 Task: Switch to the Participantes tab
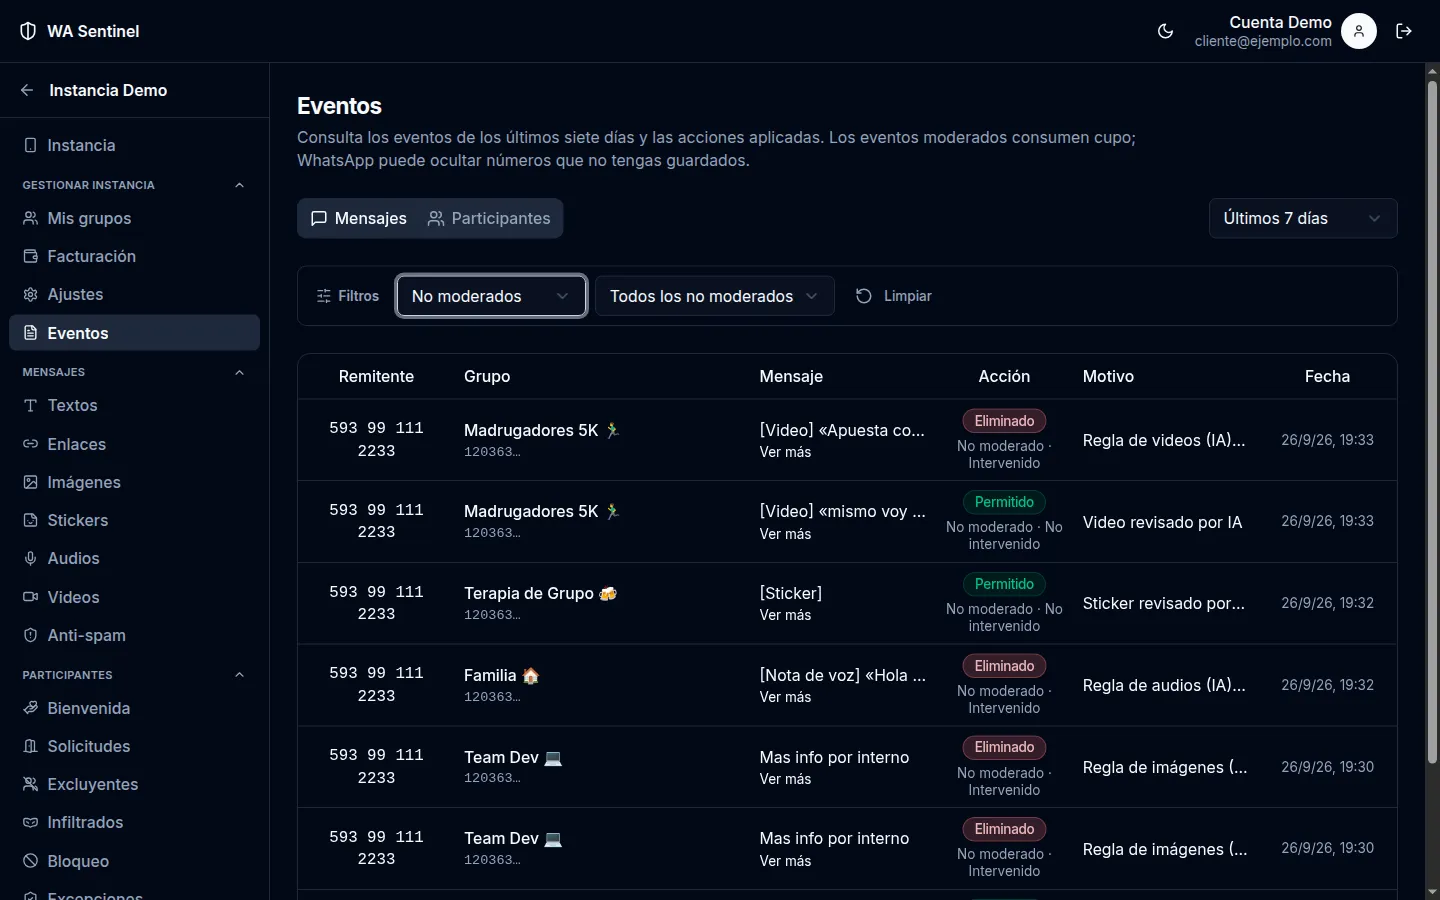point(489,218)
